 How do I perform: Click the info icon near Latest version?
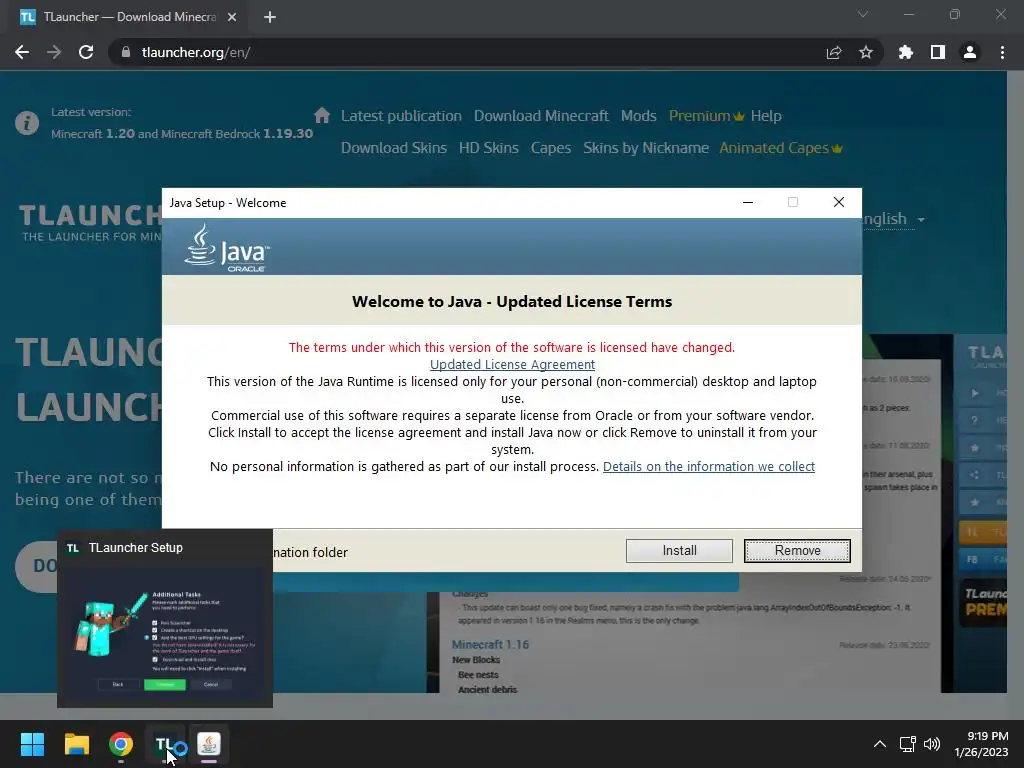(27, 122)
